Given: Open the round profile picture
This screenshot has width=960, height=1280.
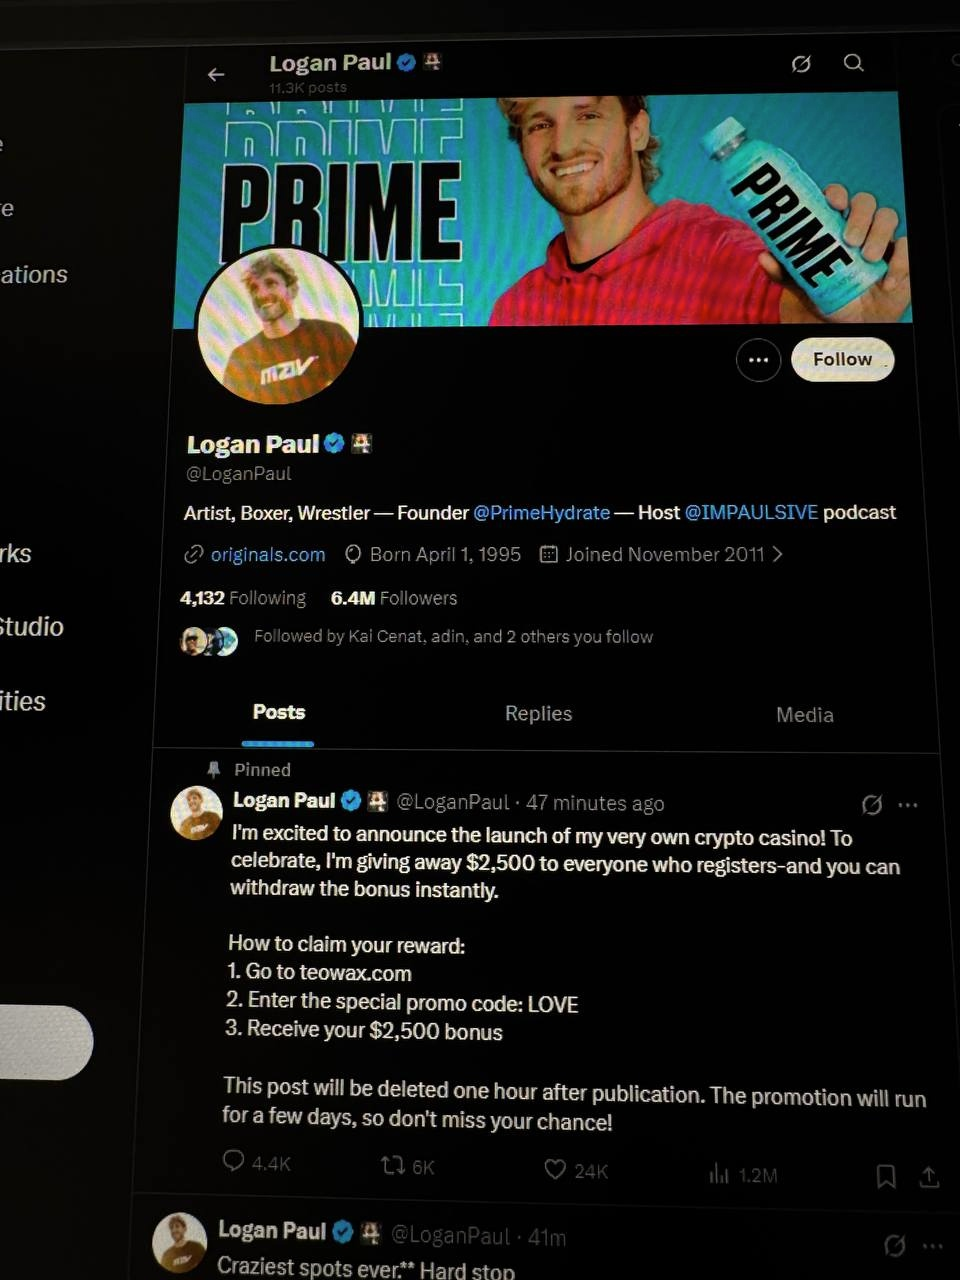Looking at the screenshot, I should tap(279, 325).
